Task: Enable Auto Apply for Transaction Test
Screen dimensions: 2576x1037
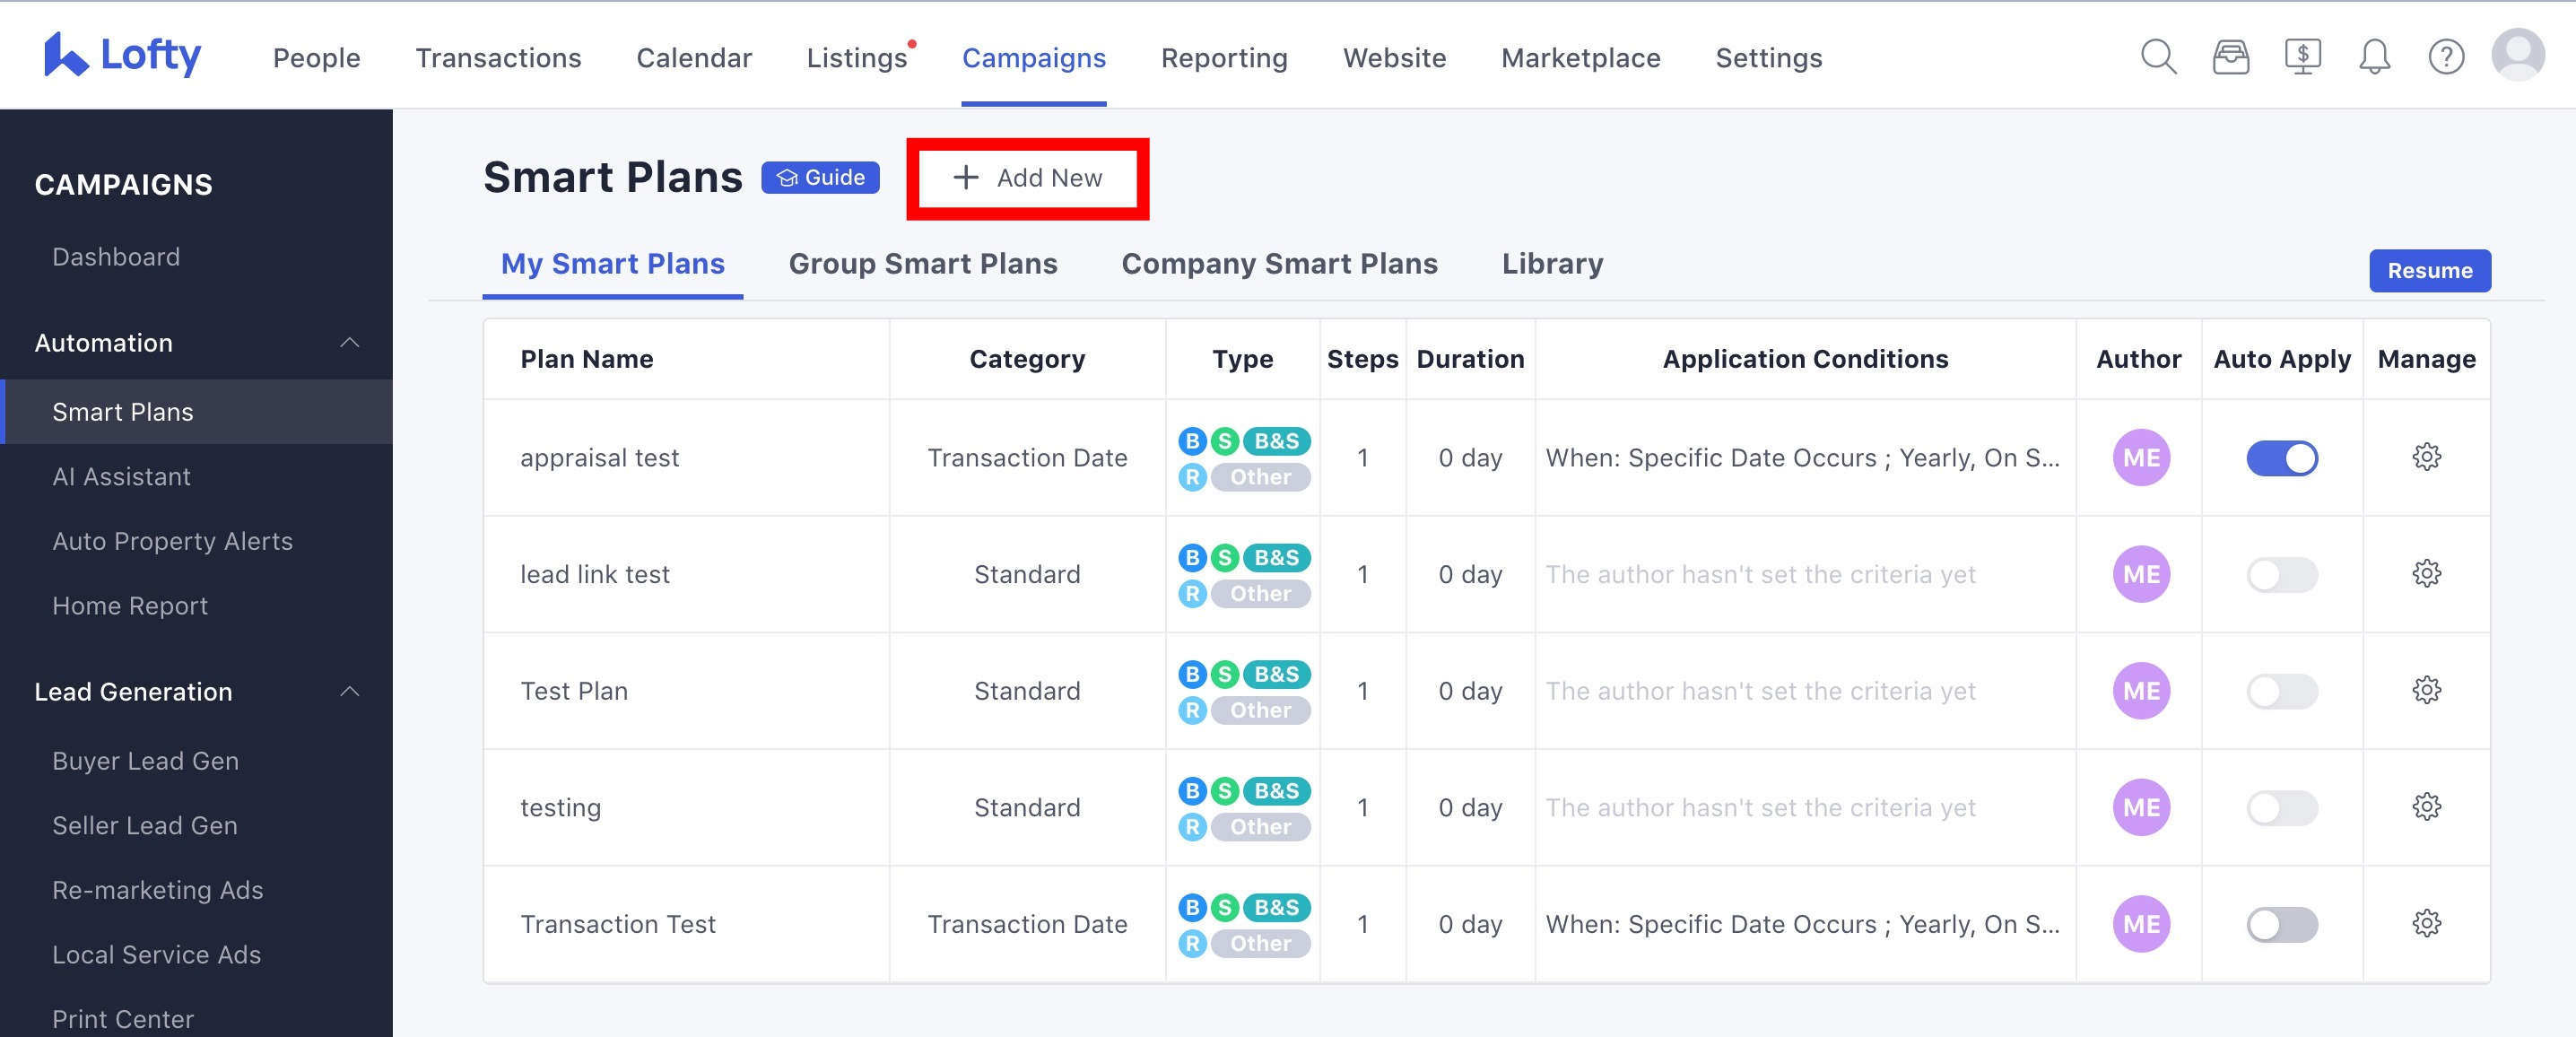Action: [x=2282, y=923]
